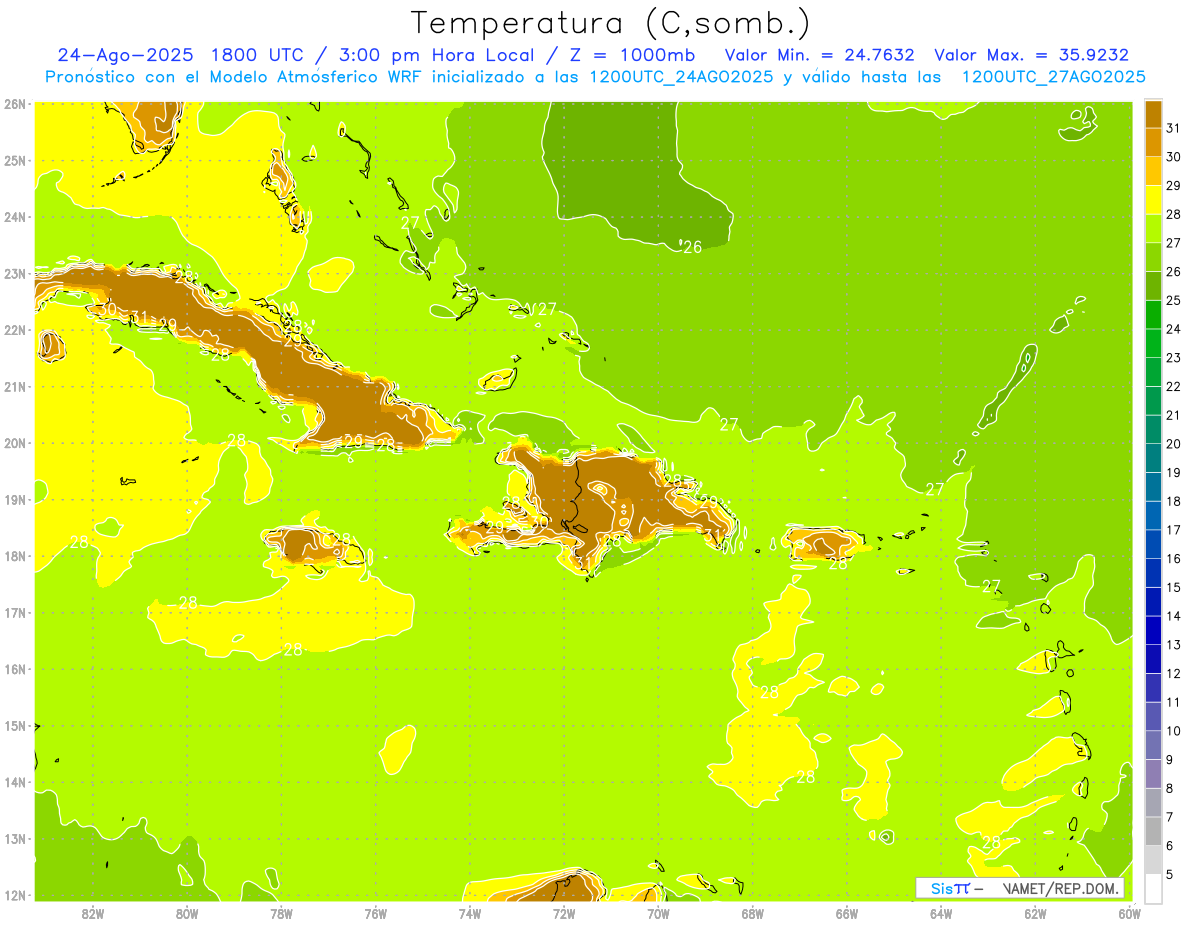Screen dimensions: 1200x927
Task: Select valid-until time '1200UTC_27AGO2025'
Action: (1054, 77)
